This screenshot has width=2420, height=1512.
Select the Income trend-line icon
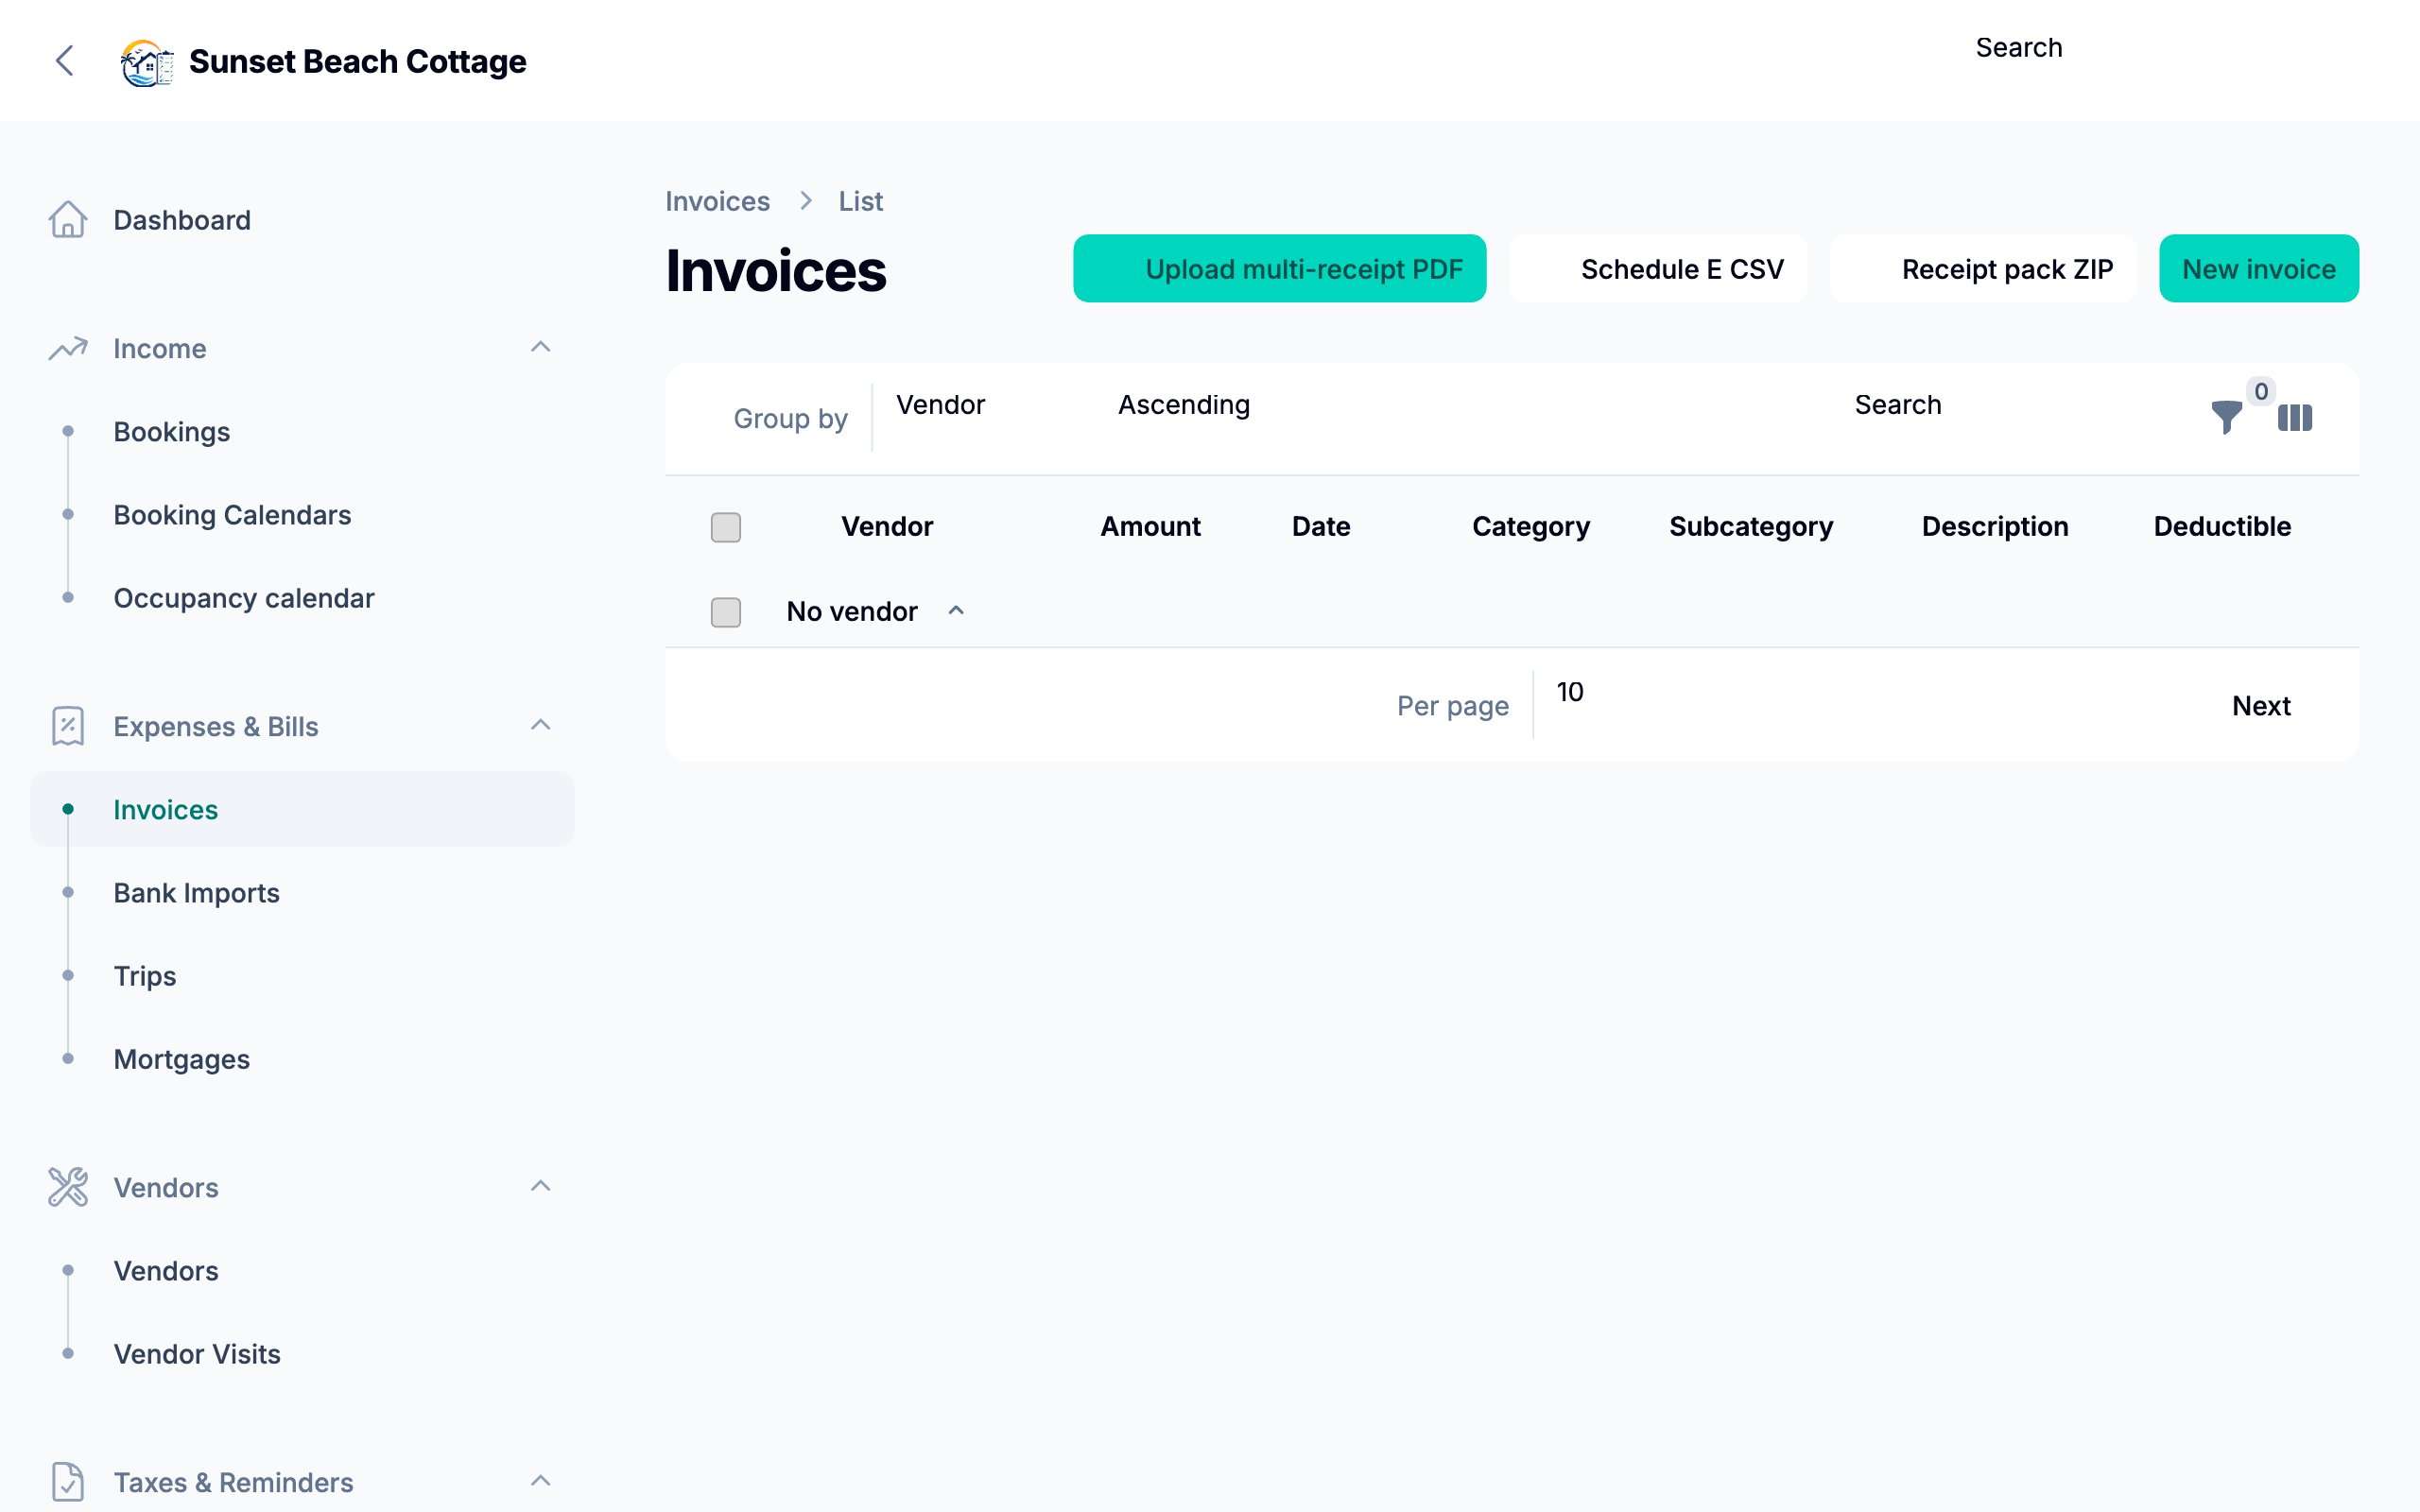click(67, 348)
